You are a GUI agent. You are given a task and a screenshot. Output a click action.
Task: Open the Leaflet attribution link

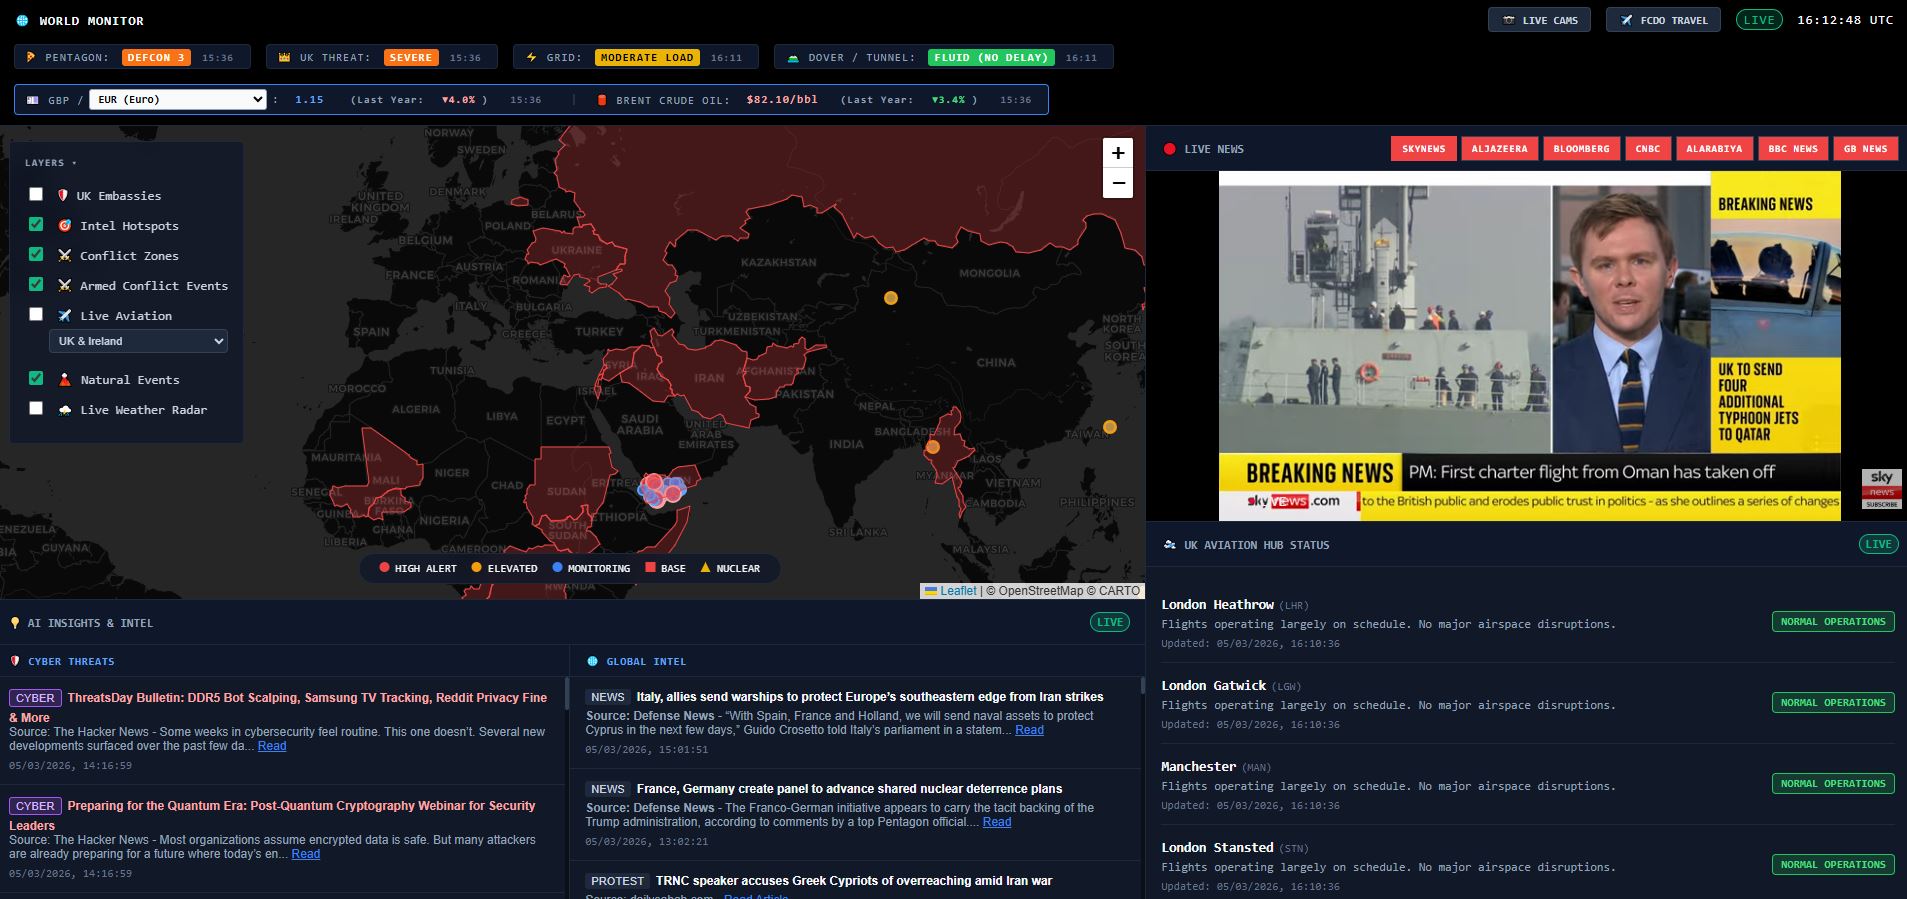[x=957, y=591]
